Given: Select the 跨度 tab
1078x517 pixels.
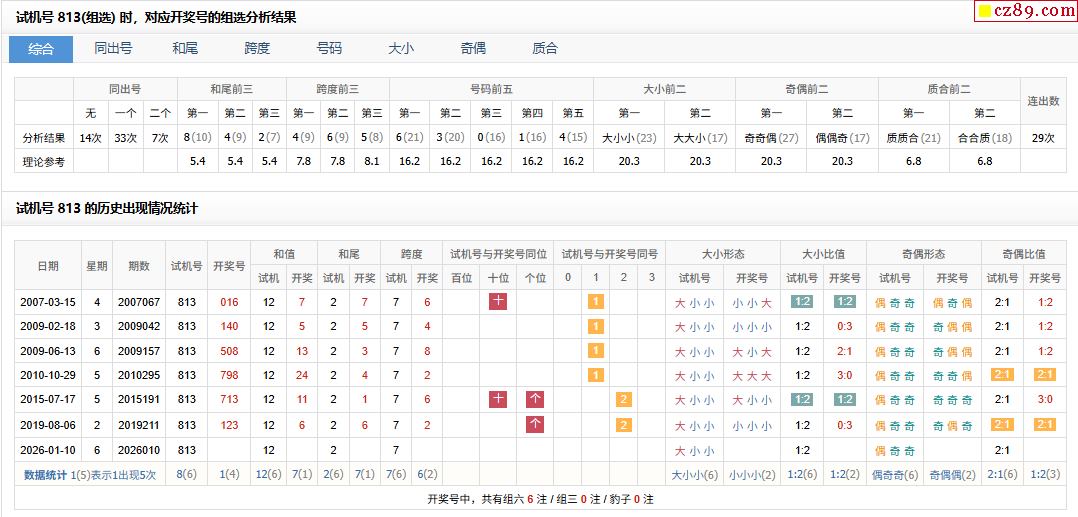Looking at the screenshot, I should click(257, 48).
